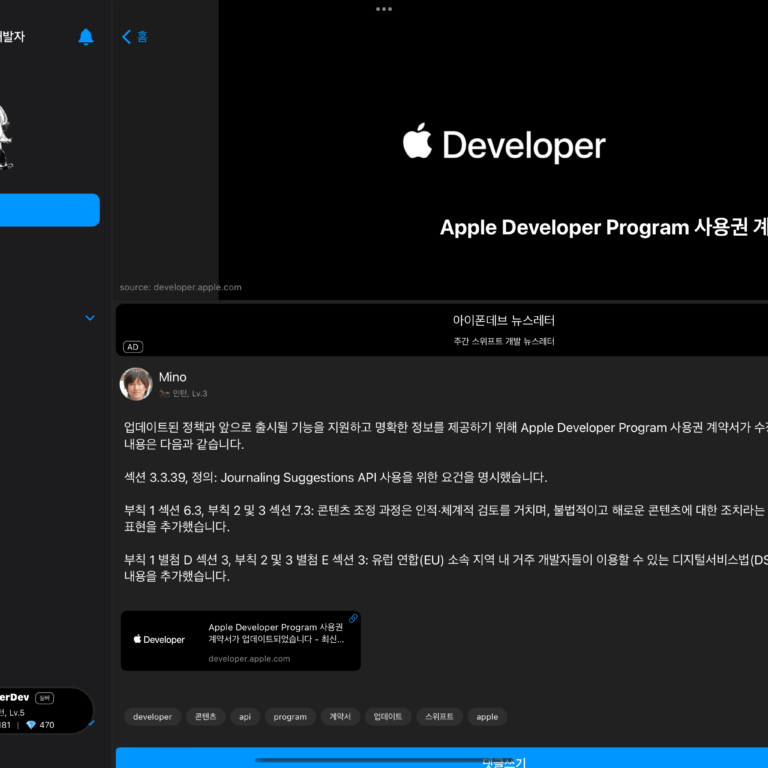The height and width of the screenshot is (768, 768).
Task: Tap Mino's profile avatar
Action: 136,384
